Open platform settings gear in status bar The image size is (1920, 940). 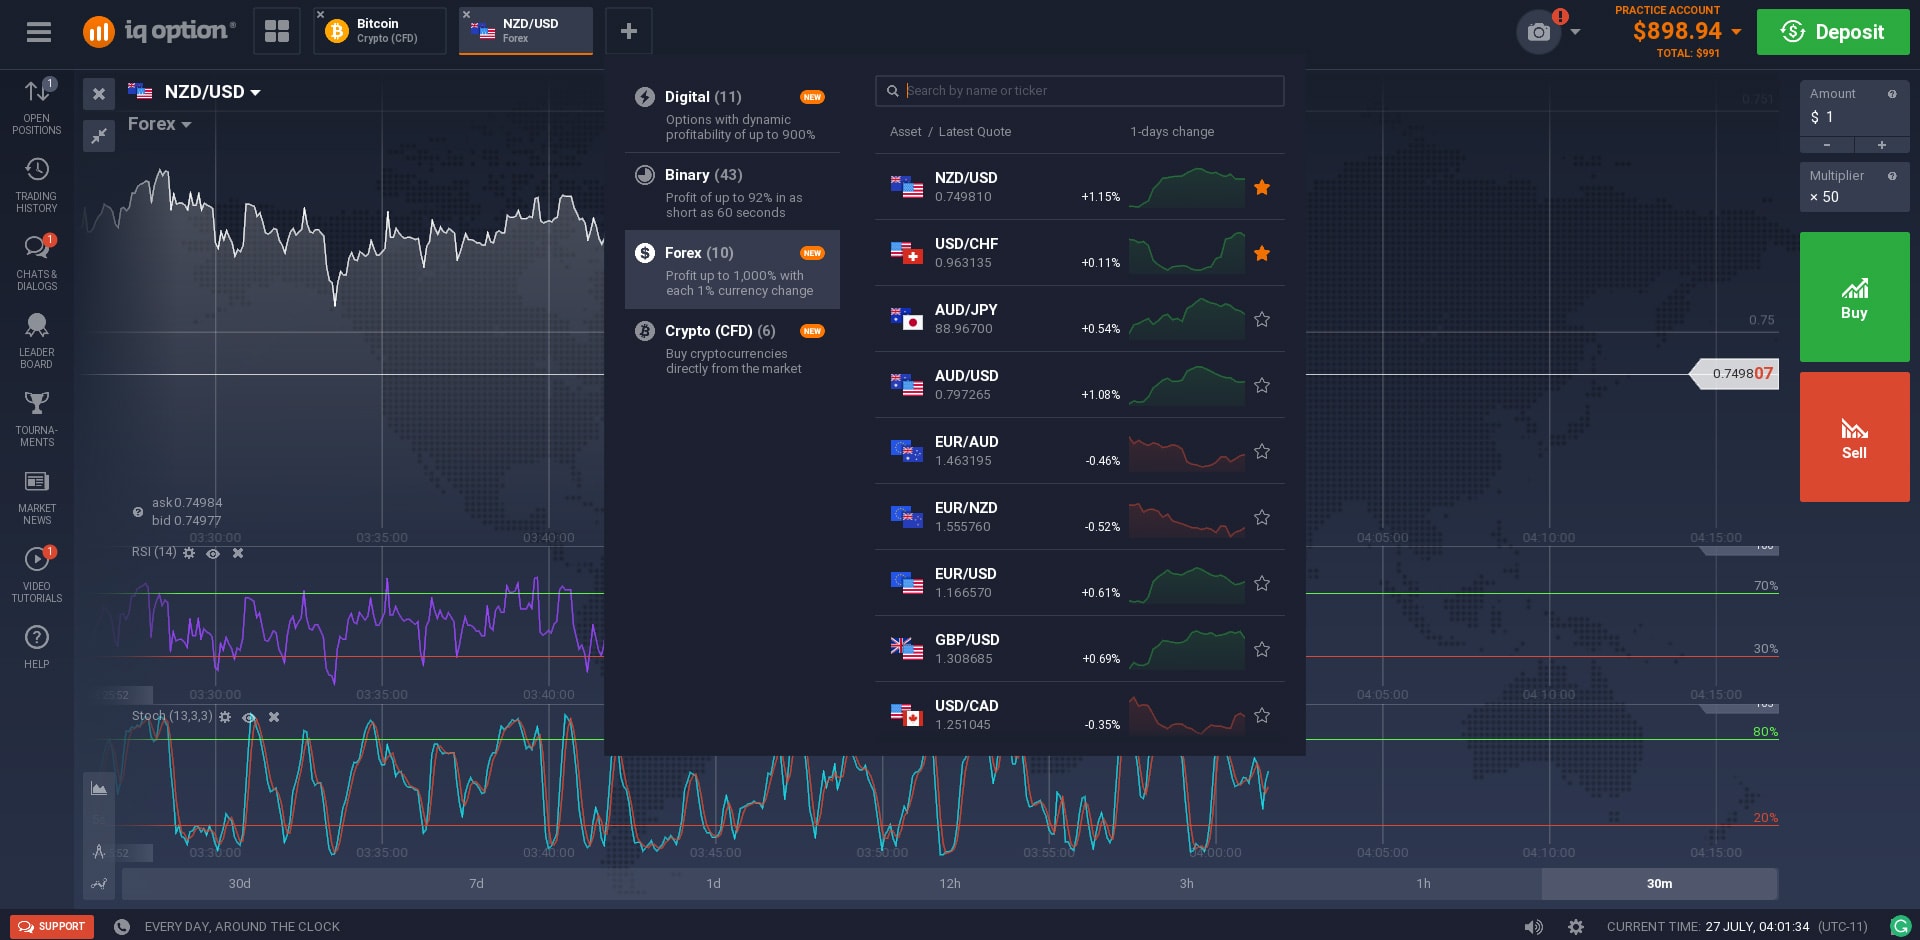point(1576,927)
